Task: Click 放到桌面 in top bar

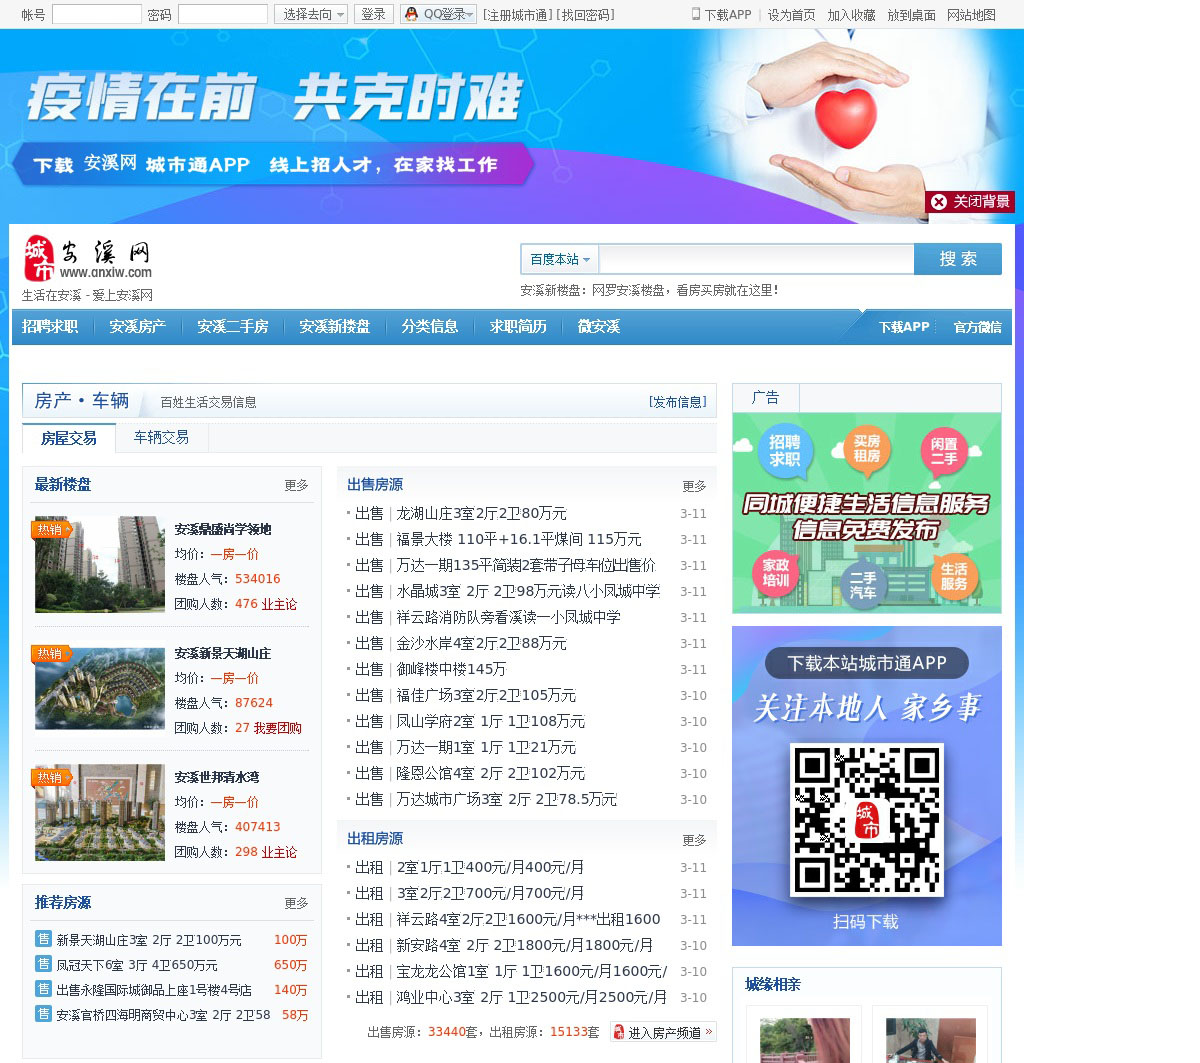Action: (911, 15)
